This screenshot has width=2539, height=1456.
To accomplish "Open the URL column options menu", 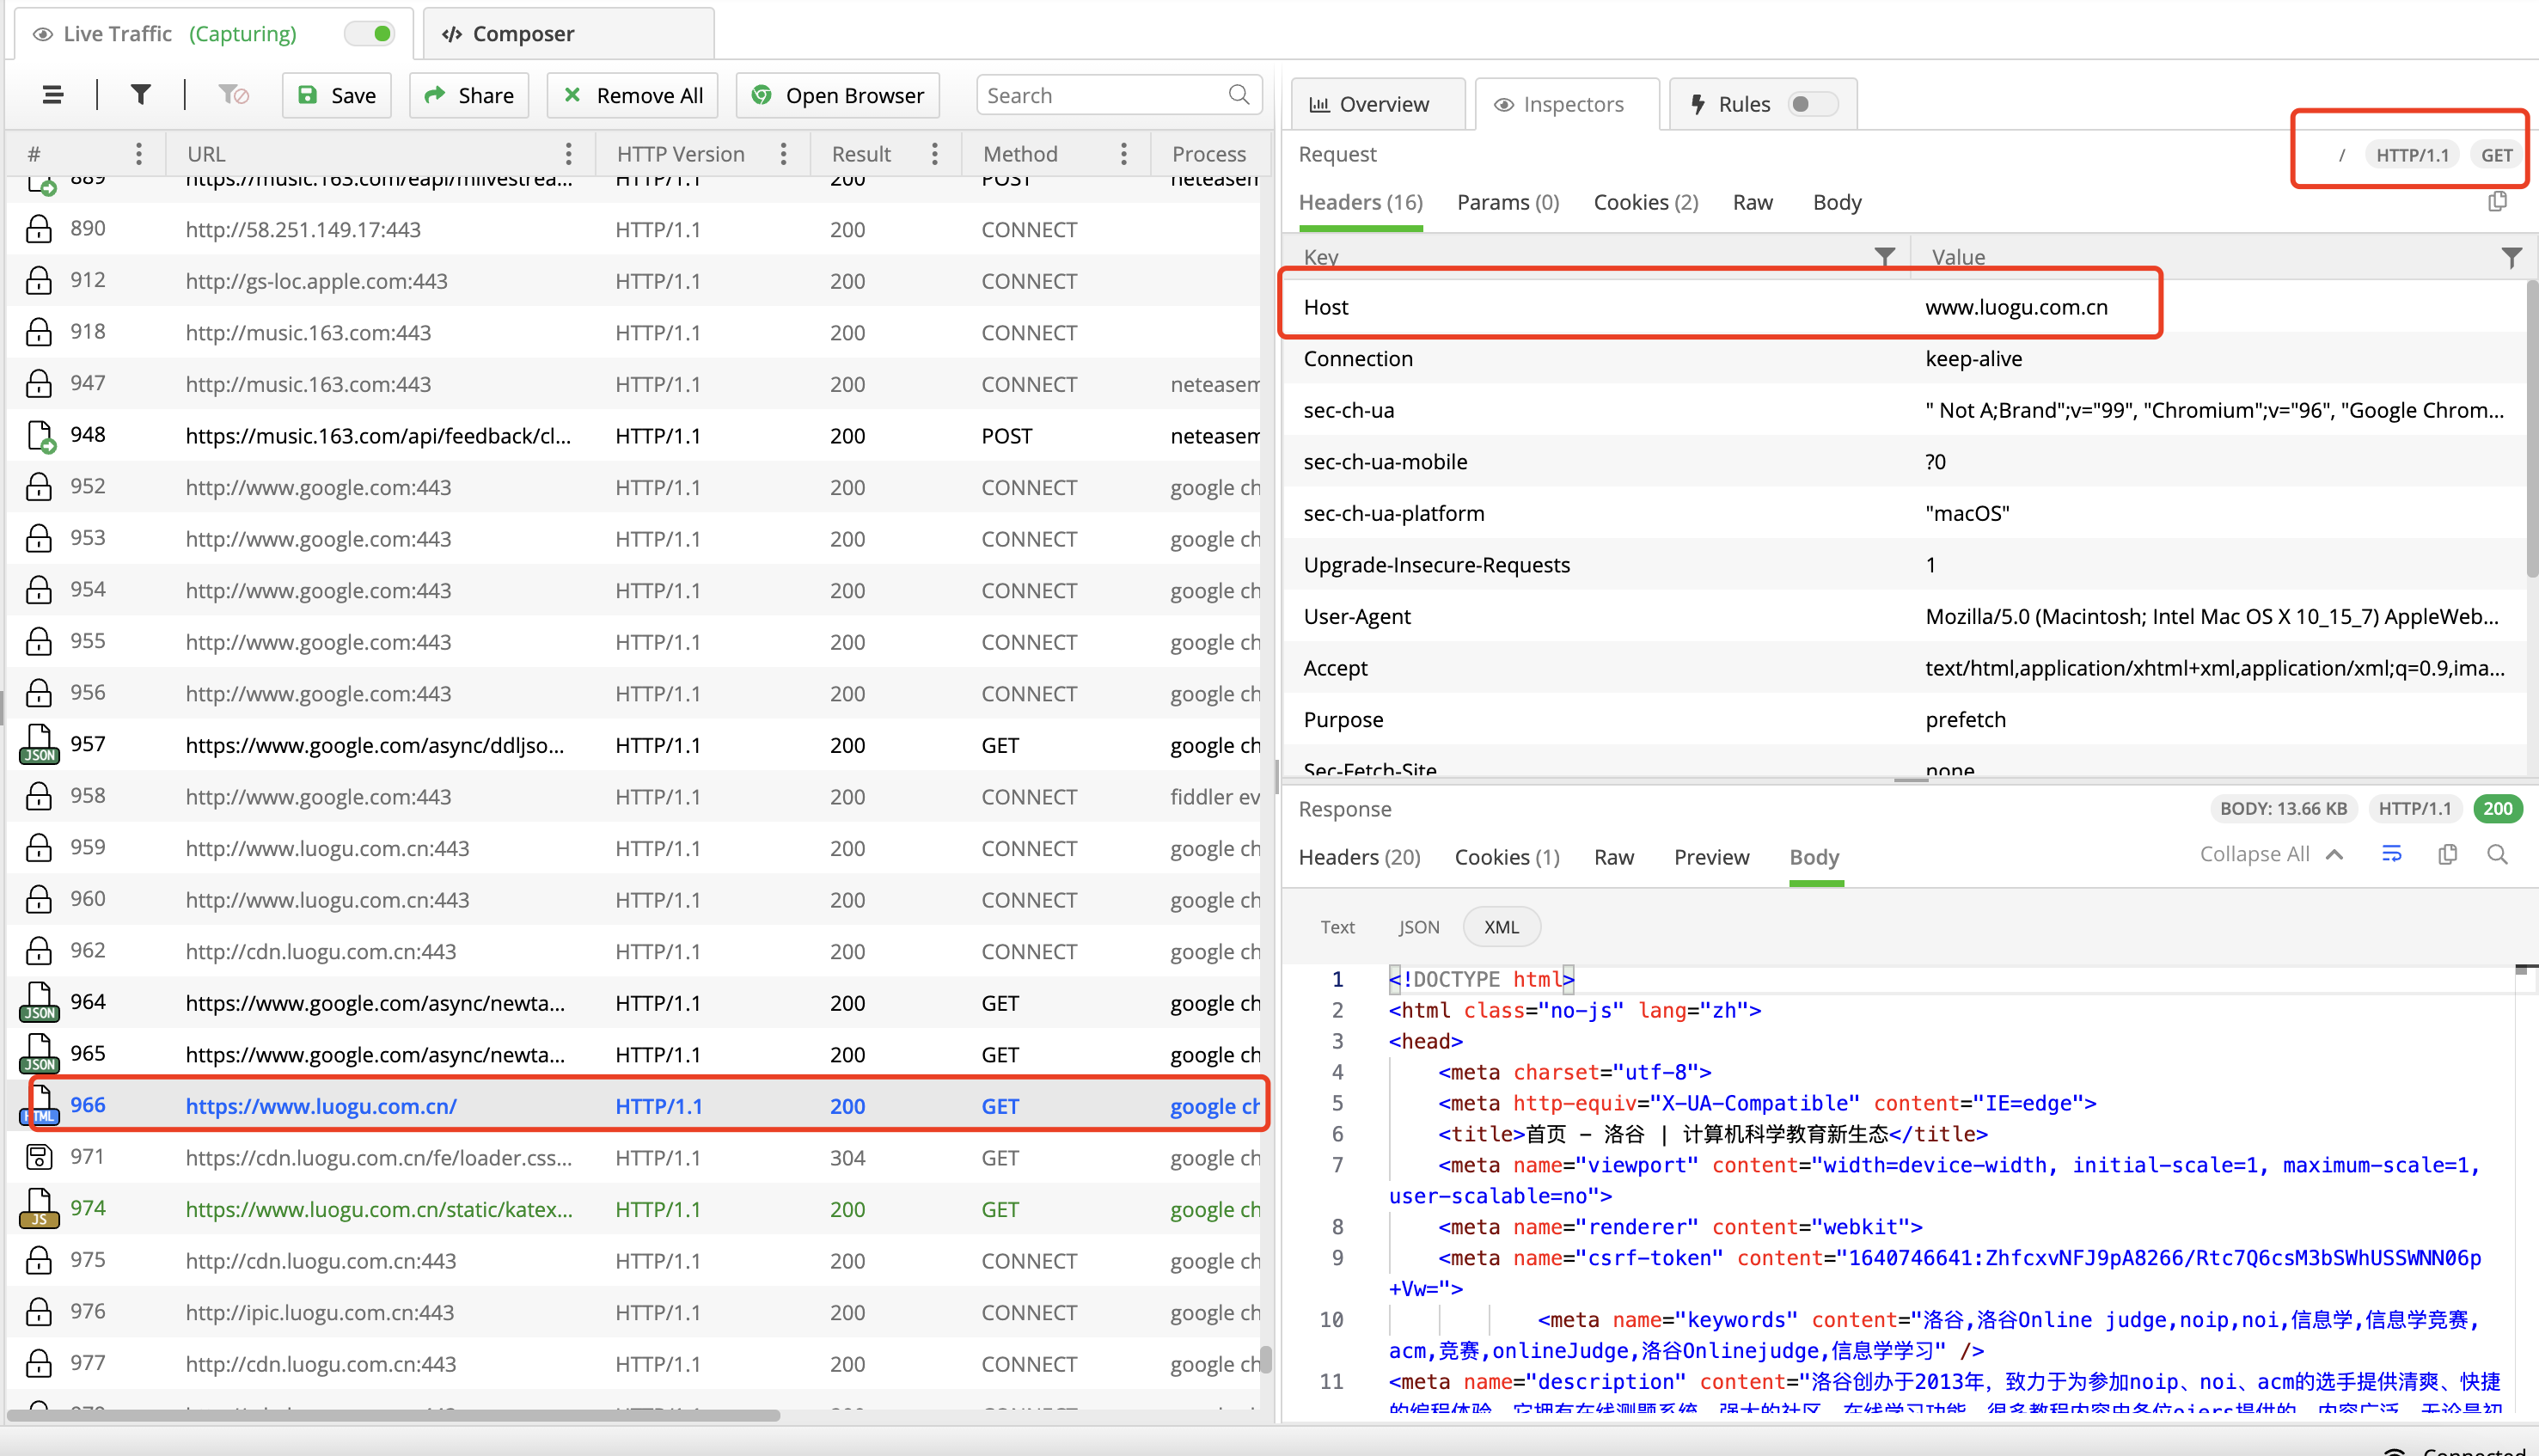I will (x=568, y=154).
